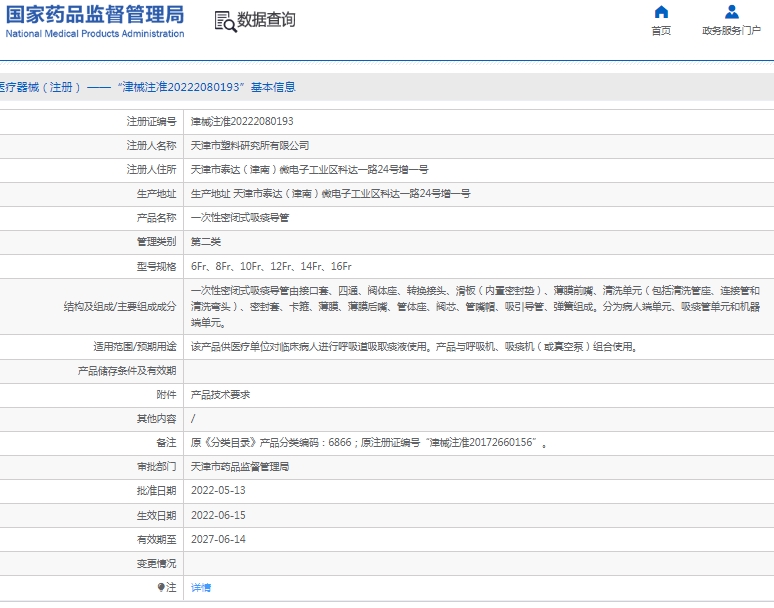Click the home (首页) house icon
774x608 pixels.
[661, 12]
